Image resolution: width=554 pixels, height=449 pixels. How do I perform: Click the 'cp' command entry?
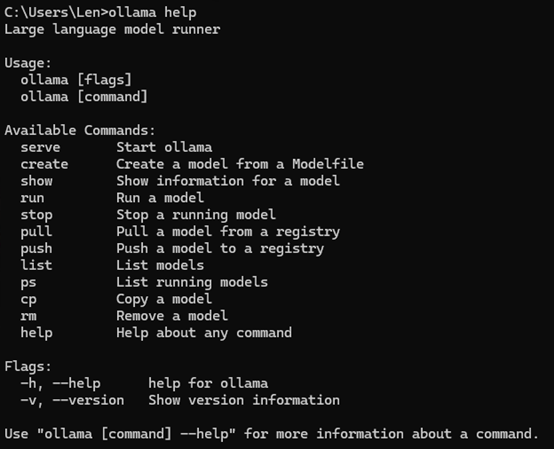[x=28, y=300]
